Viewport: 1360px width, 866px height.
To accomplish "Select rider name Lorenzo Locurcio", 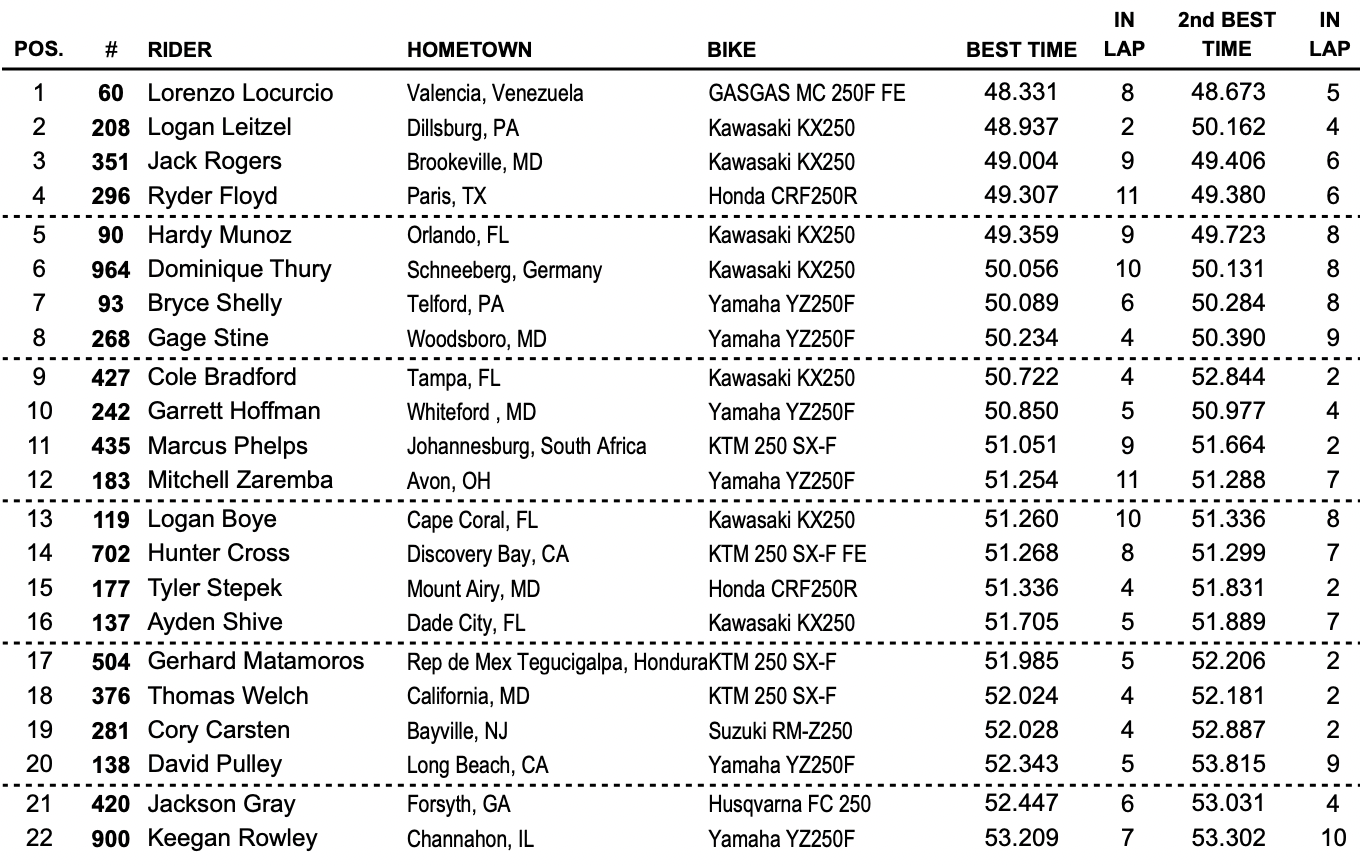I will (x=240, y=93).
